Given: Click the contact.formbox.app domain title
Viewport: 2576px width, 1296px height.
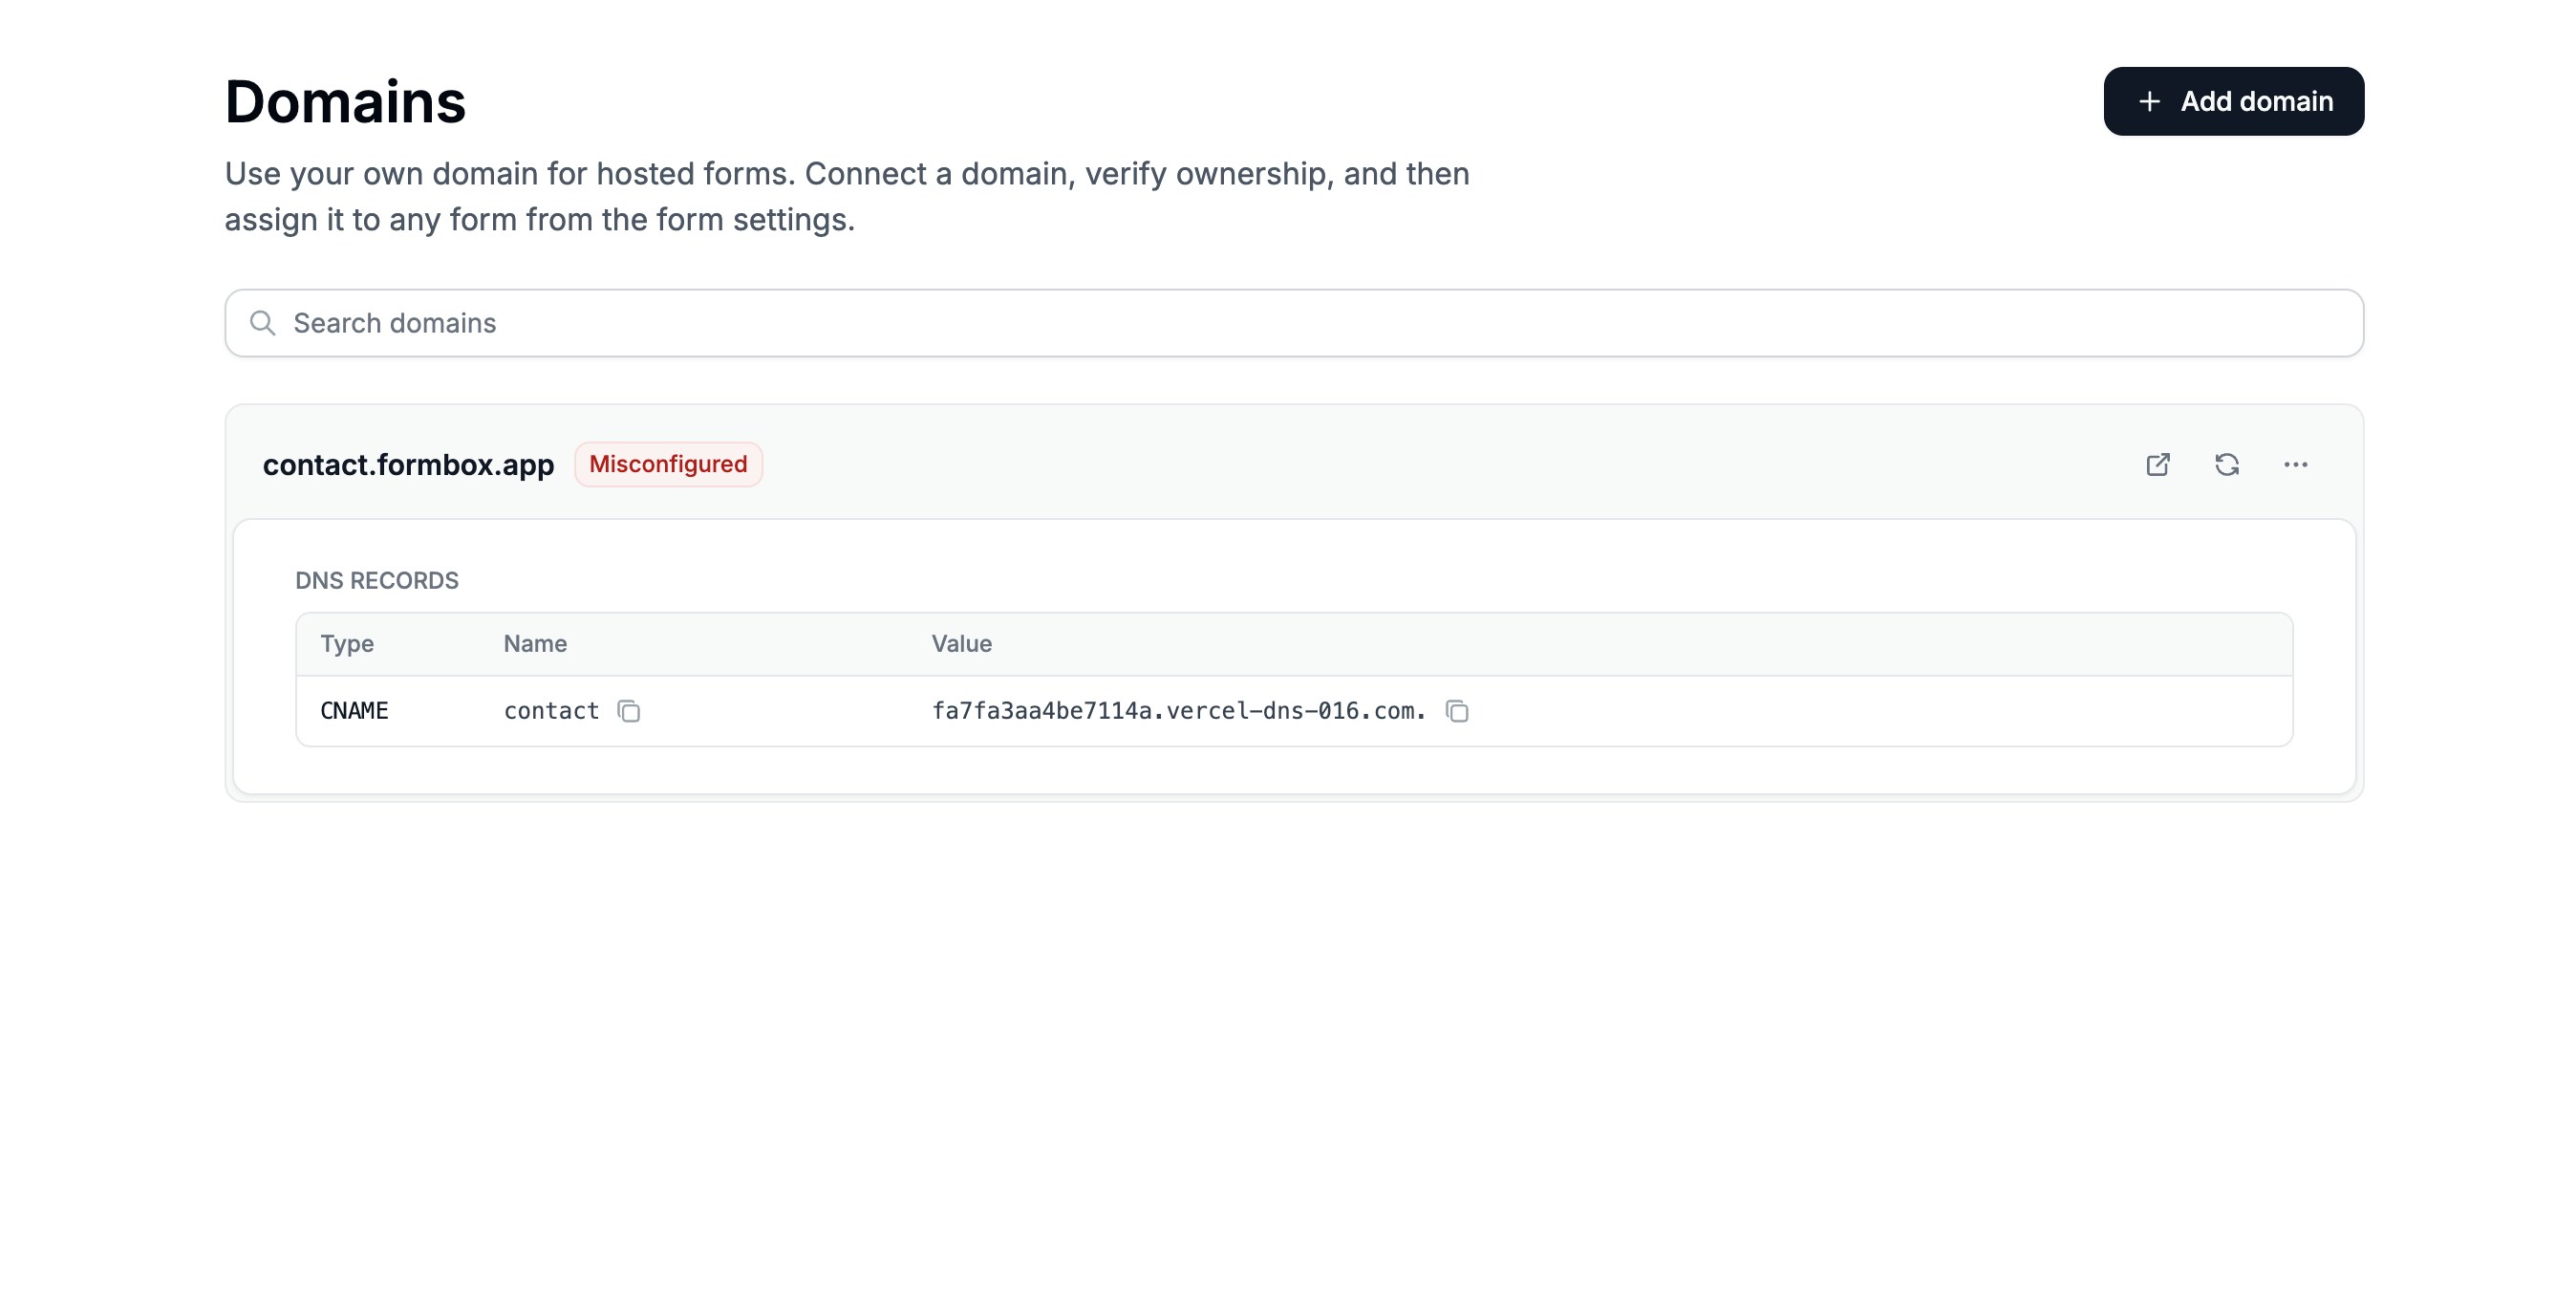Looking at the screenshot, I should [x=408, y=465].
